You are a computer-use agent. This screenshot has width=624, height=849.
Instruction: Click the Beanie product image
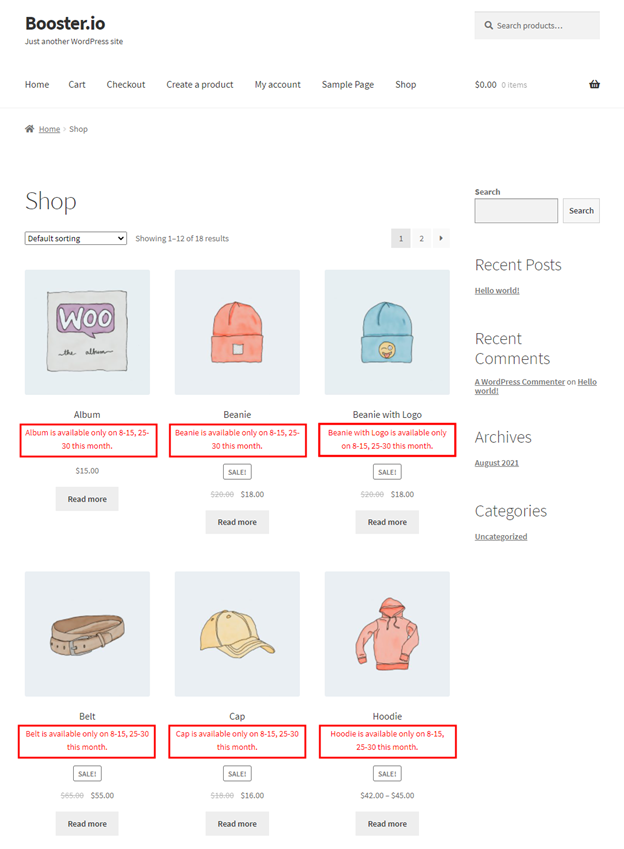click(237, 332)
